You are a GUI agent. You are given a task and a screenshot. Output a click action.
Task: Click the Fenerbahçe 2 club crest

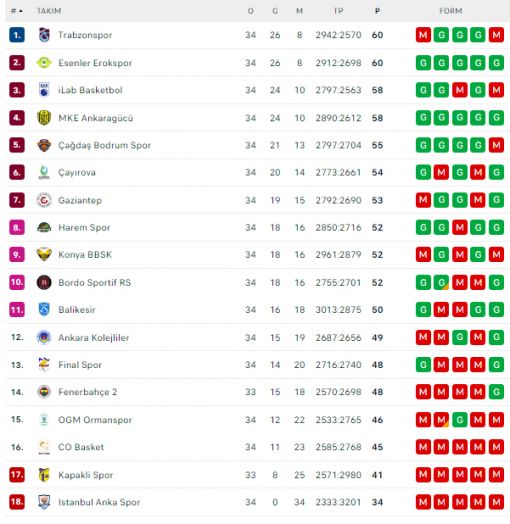tap(44, 392)
